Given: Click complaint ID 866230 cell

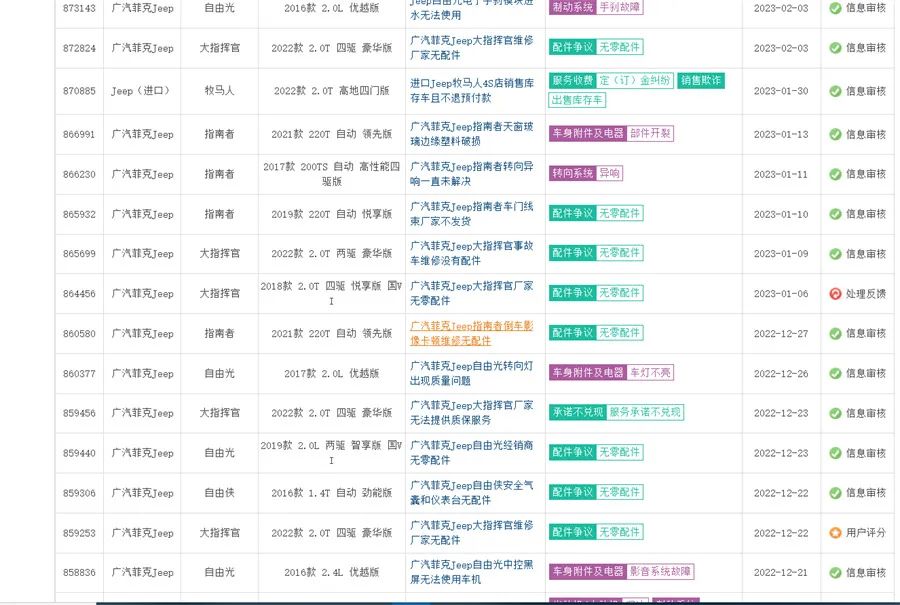Looking at the screenshot, I should click(80, 174).
